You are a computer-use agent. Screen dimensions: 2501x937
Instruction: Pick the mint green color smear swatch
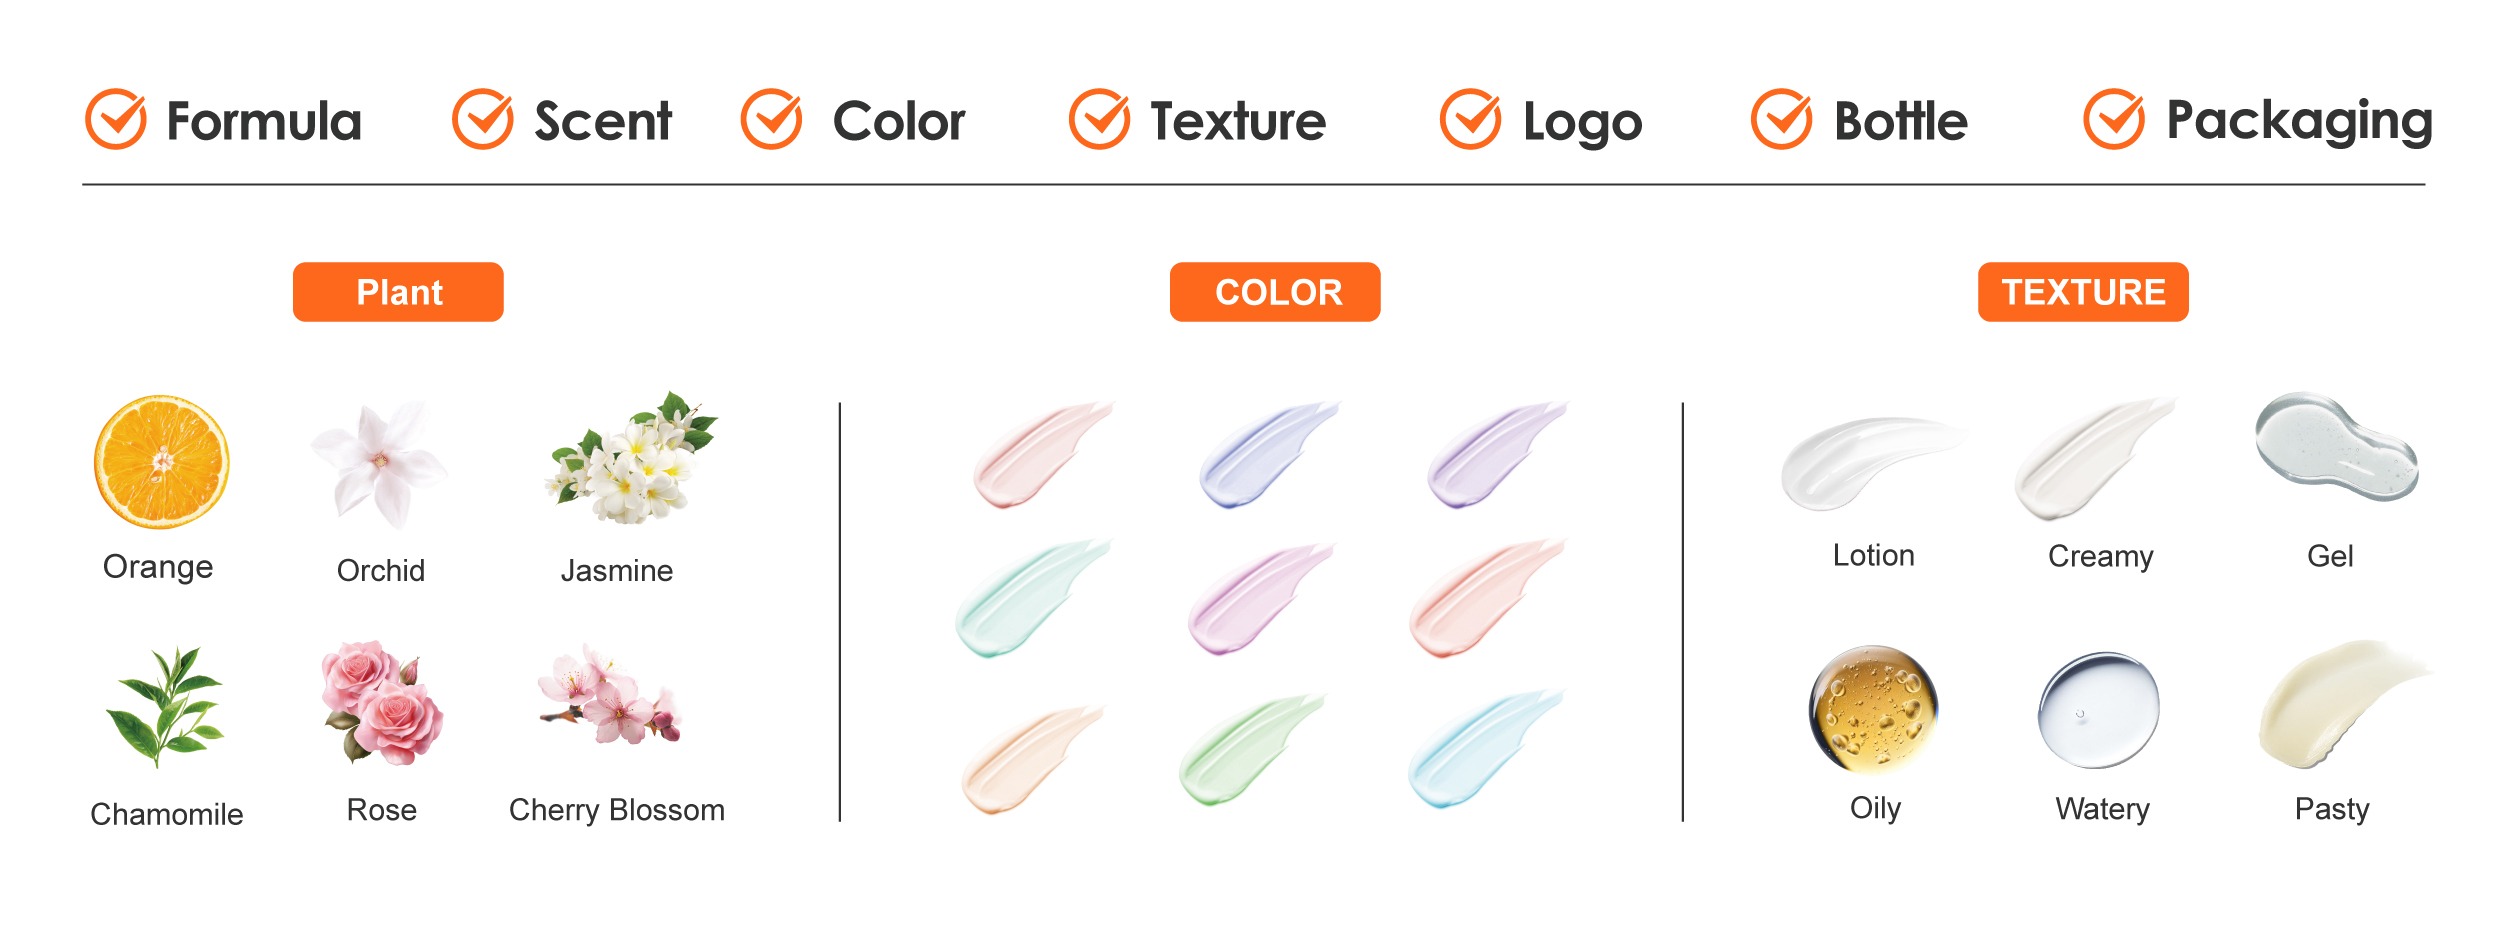tap(1033, 598)
